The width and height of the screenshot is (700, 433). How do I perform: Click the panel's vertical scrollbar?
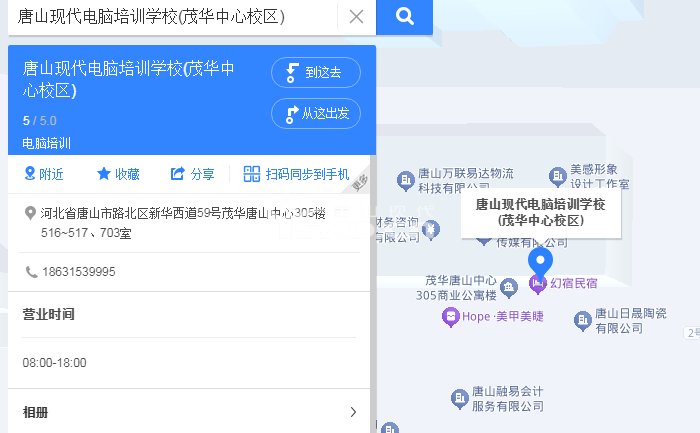click(373, 294)
